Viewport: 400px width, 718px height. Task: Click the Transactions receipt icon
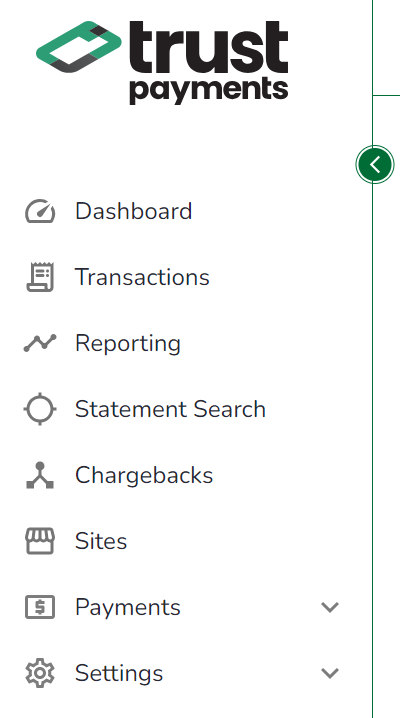(x=40, y=277)
